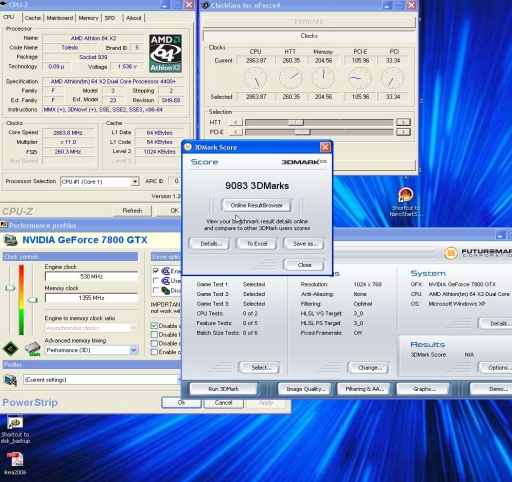The height and width of the screenshot is (482, 512).
Task: Click the Filtering & AA button
Action: pyautogui.click(x=364, y=389)
